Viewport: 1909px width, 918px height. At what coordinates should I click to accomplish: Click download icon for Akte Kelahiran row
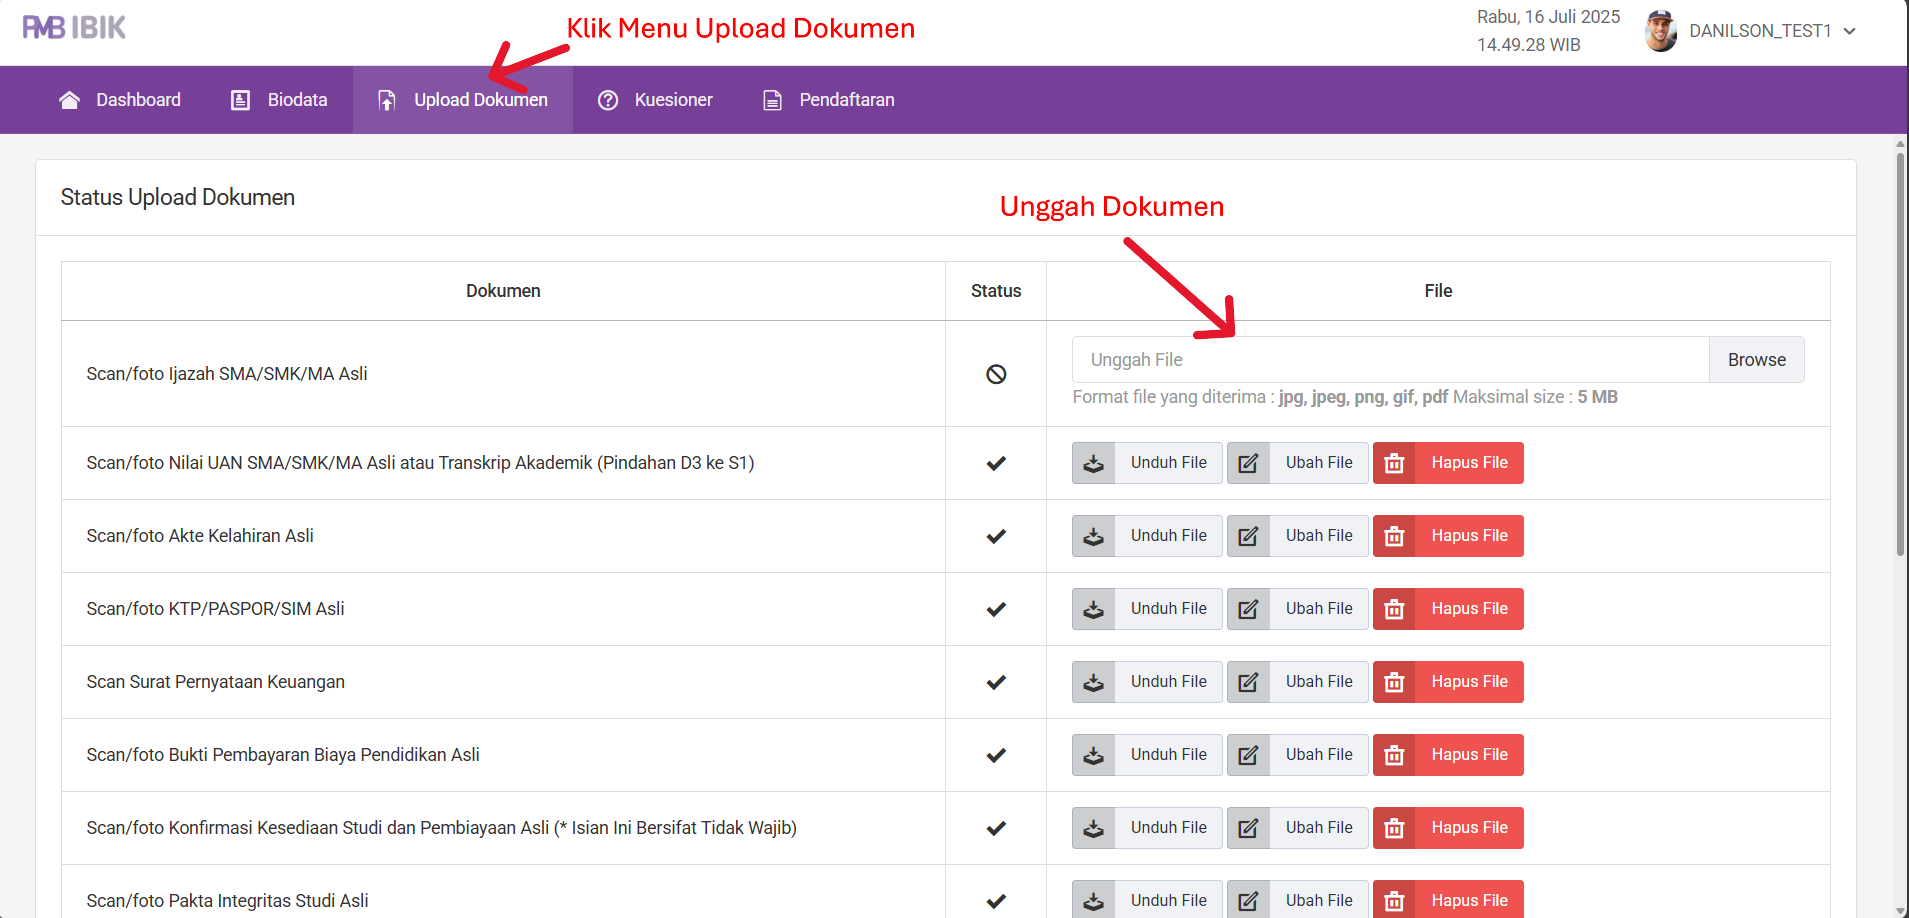1094,536
